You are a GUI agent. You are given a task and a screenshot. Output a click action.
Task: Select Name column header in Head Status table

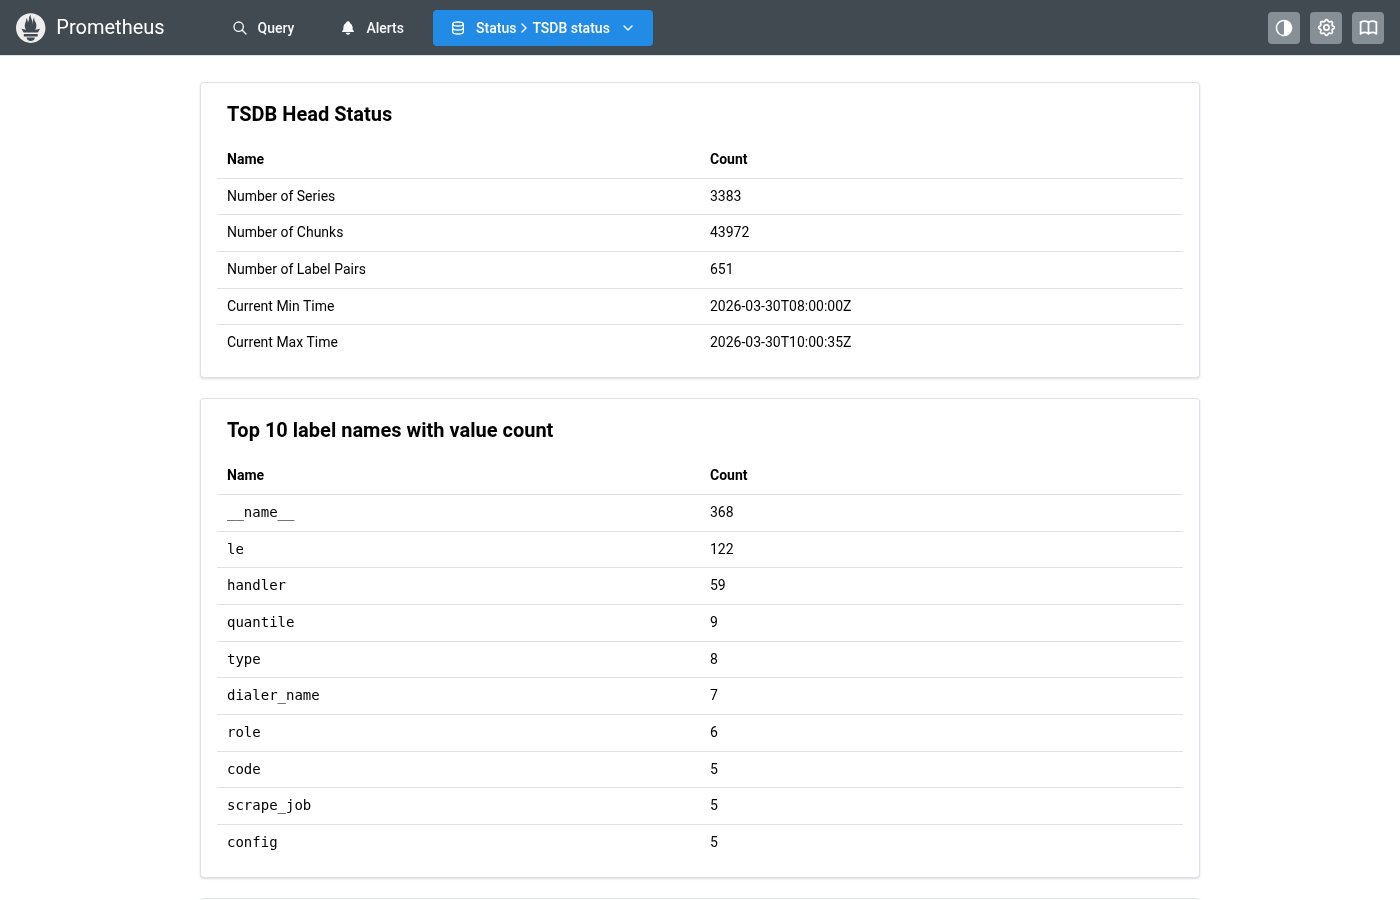point(245,159)
